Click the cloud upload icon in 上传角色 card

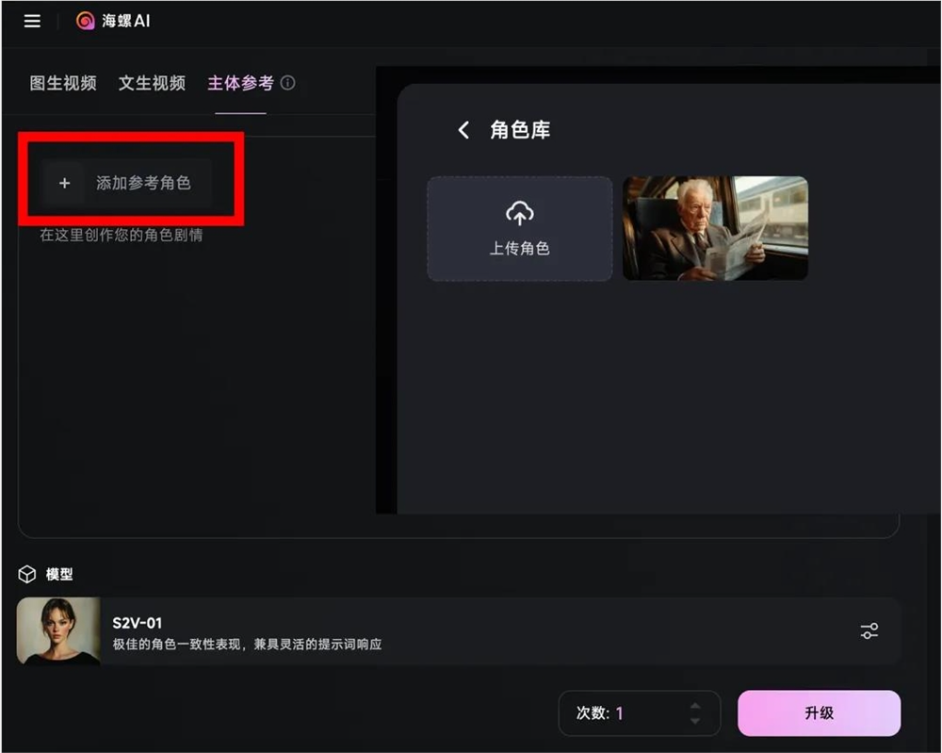pos(520,212)
